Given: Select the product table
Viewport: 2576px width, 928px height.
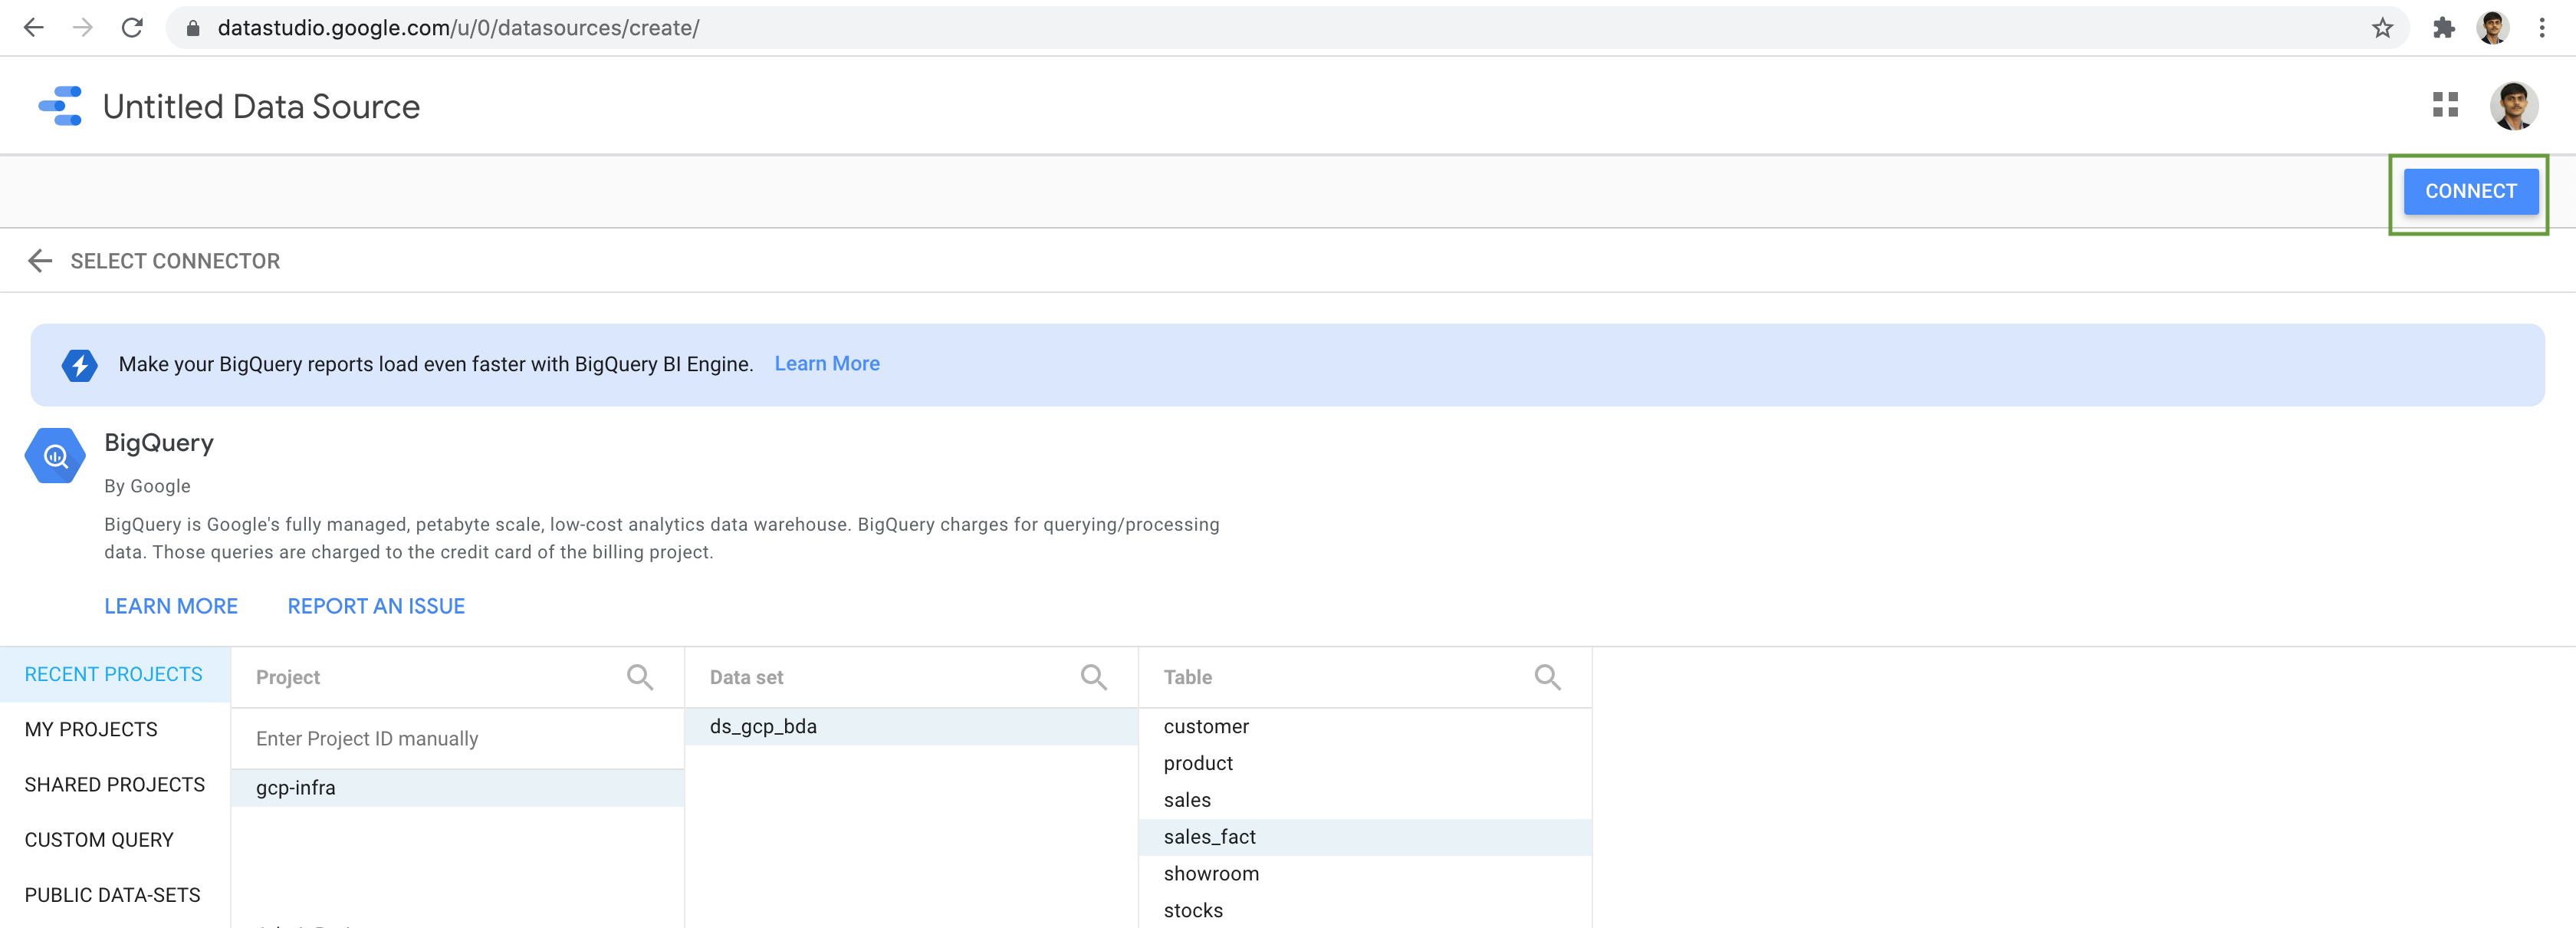Looking at the screenshot, I should click(1365, 764).
